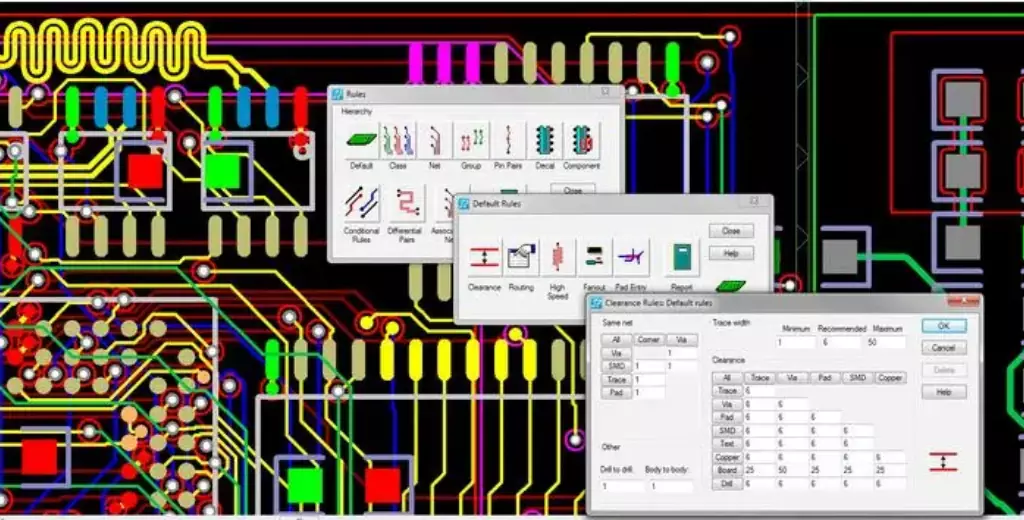Viewport: 1024px width, 520px height.
Task: Click the Board row button in Clearance
Action: [x=727, y=470]
